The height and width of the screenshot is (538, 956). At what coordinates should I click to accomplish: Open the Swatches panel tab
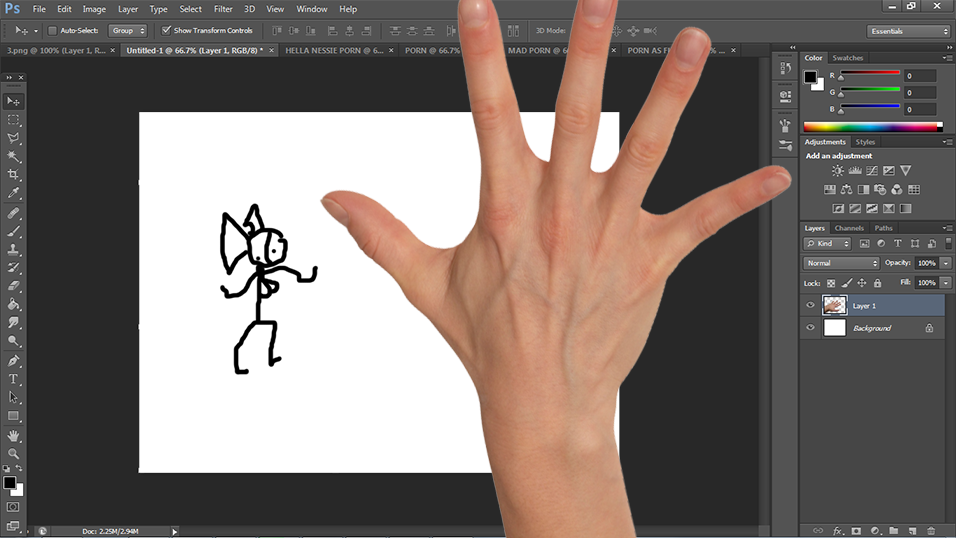[x=848, y=58]
